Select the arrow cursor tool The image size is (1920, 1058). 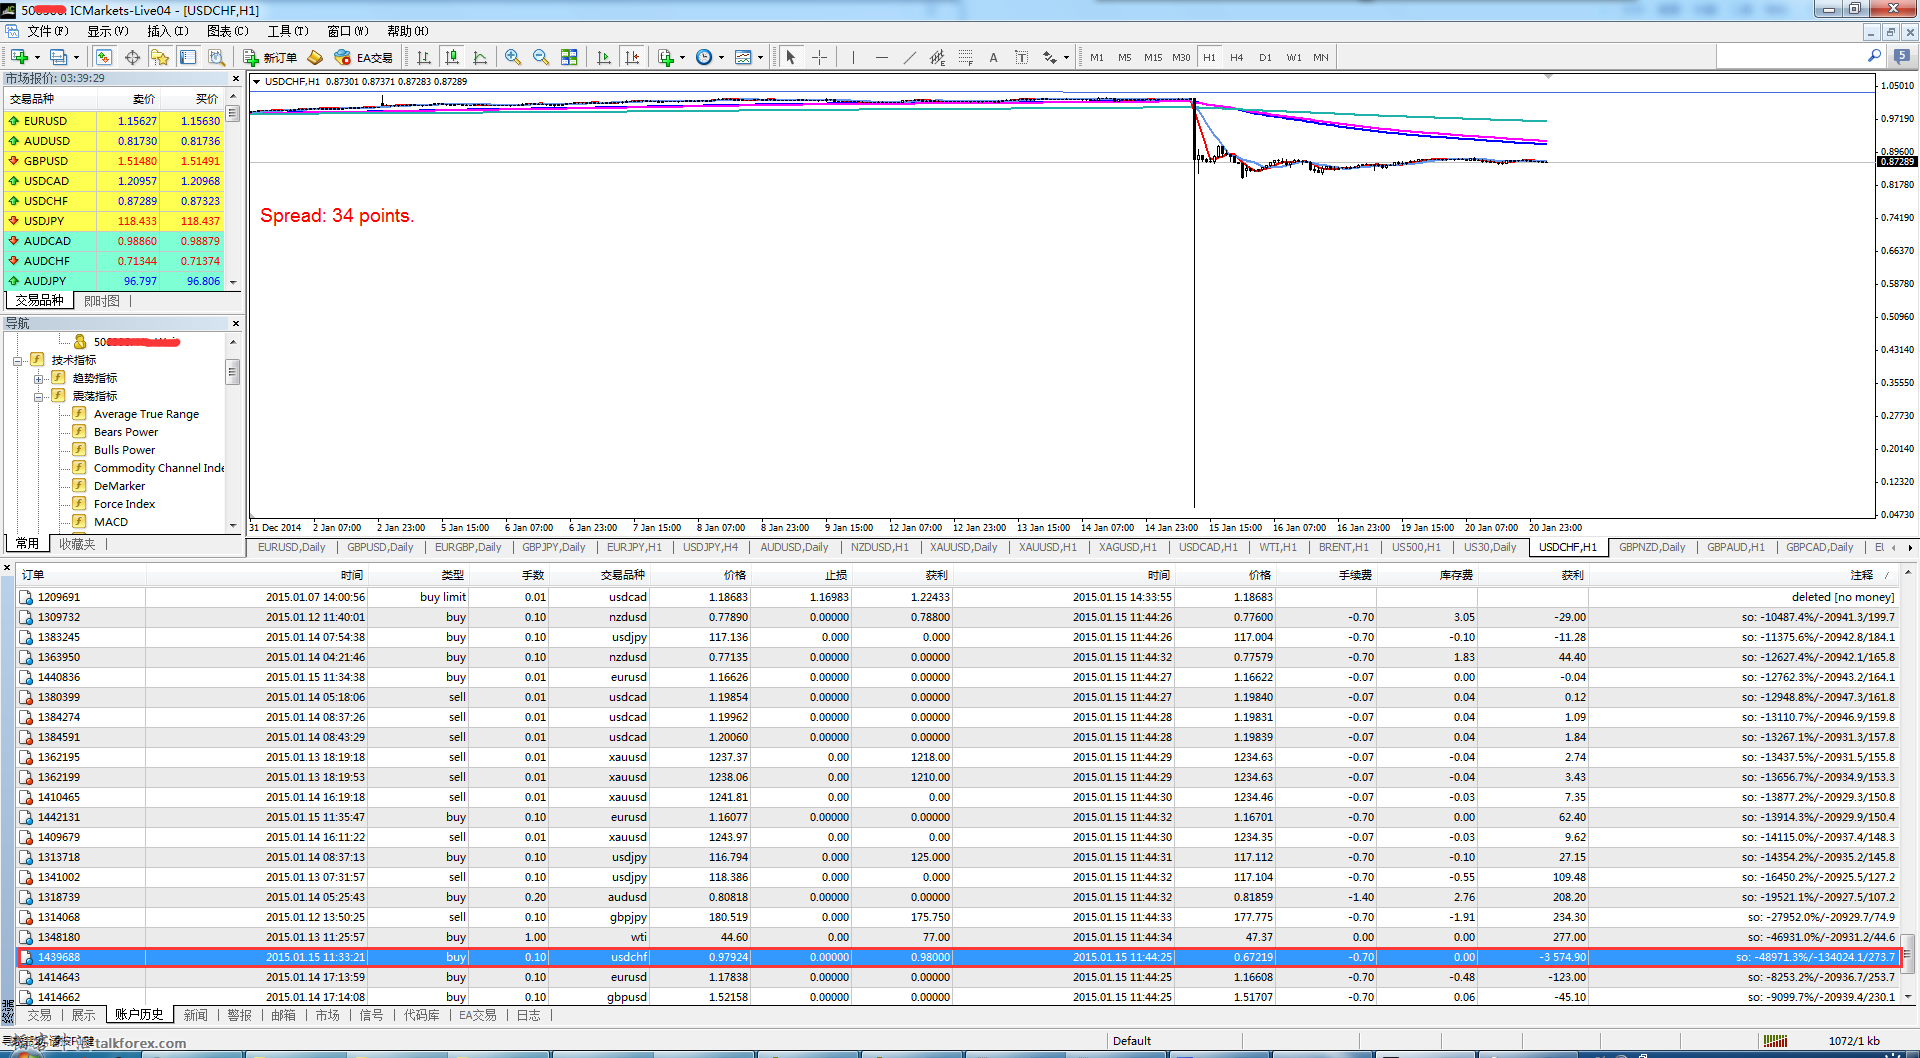pos(791,57)
